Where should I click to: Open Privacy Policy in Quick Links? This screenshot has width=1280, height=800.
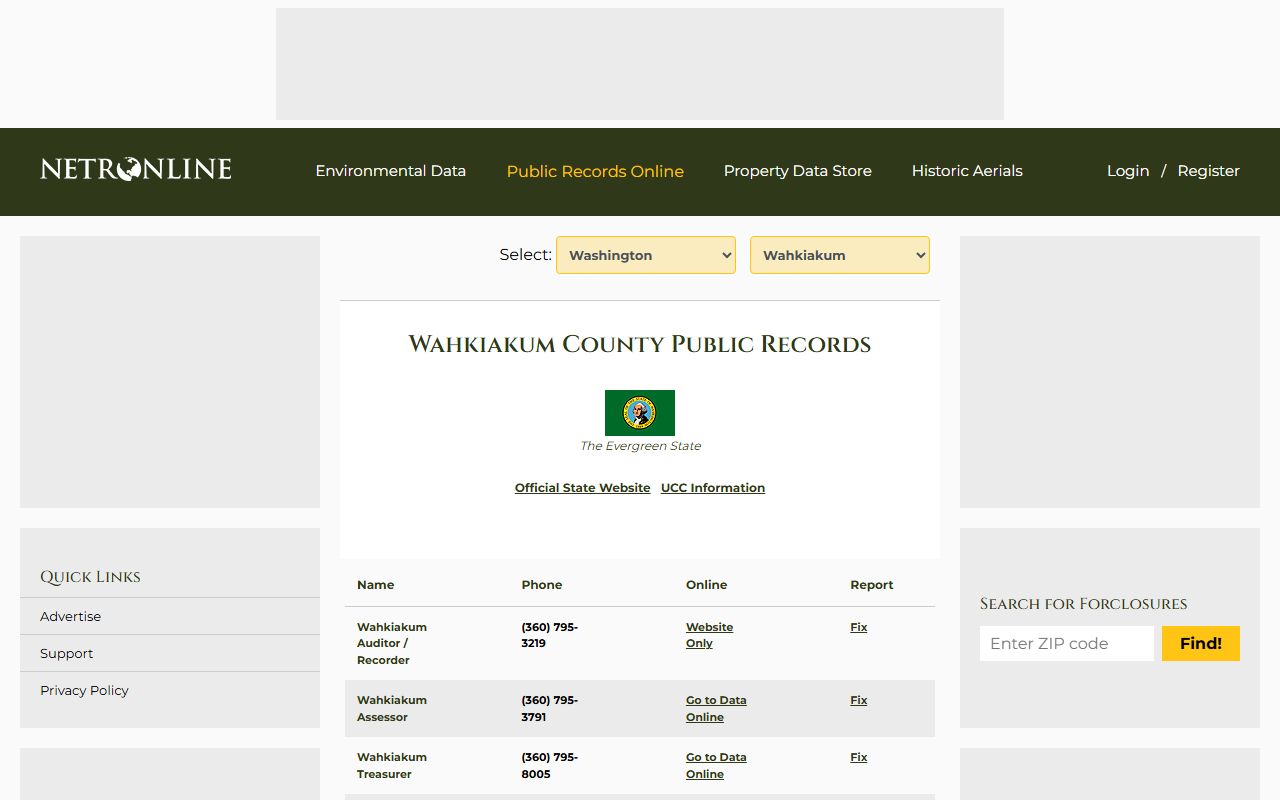pos(84,690)
